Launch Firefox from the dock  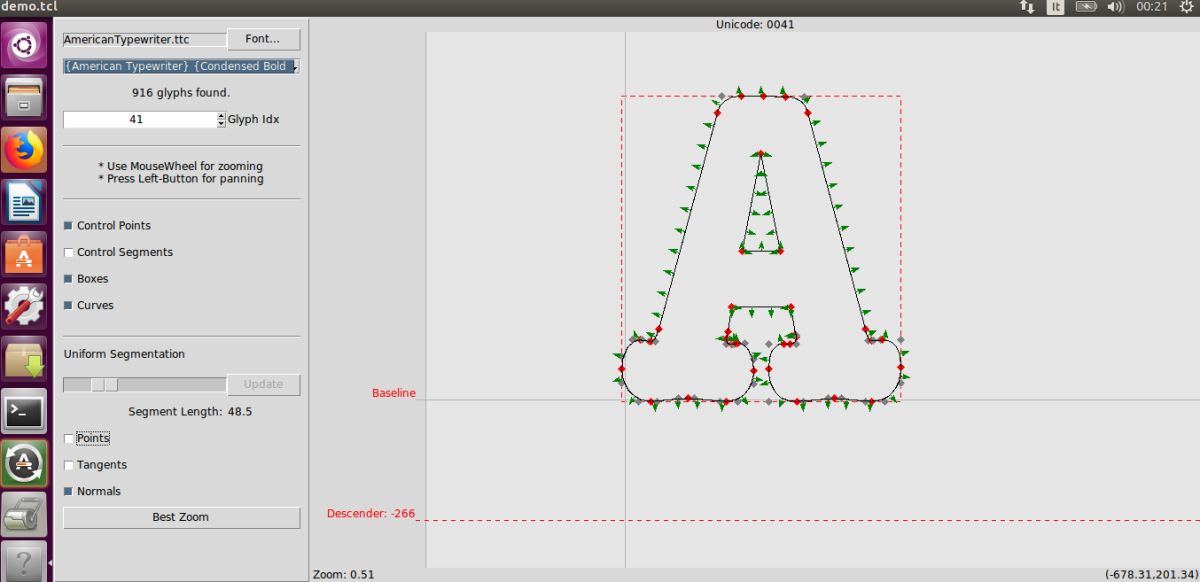click(x=24, y=149)
